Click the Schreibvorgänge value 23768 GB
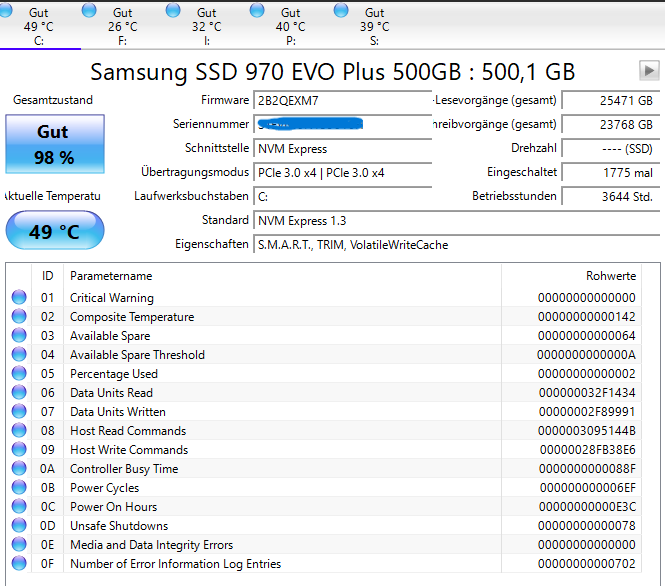Viewport: 665px width, 586px height. click(611, 125)
